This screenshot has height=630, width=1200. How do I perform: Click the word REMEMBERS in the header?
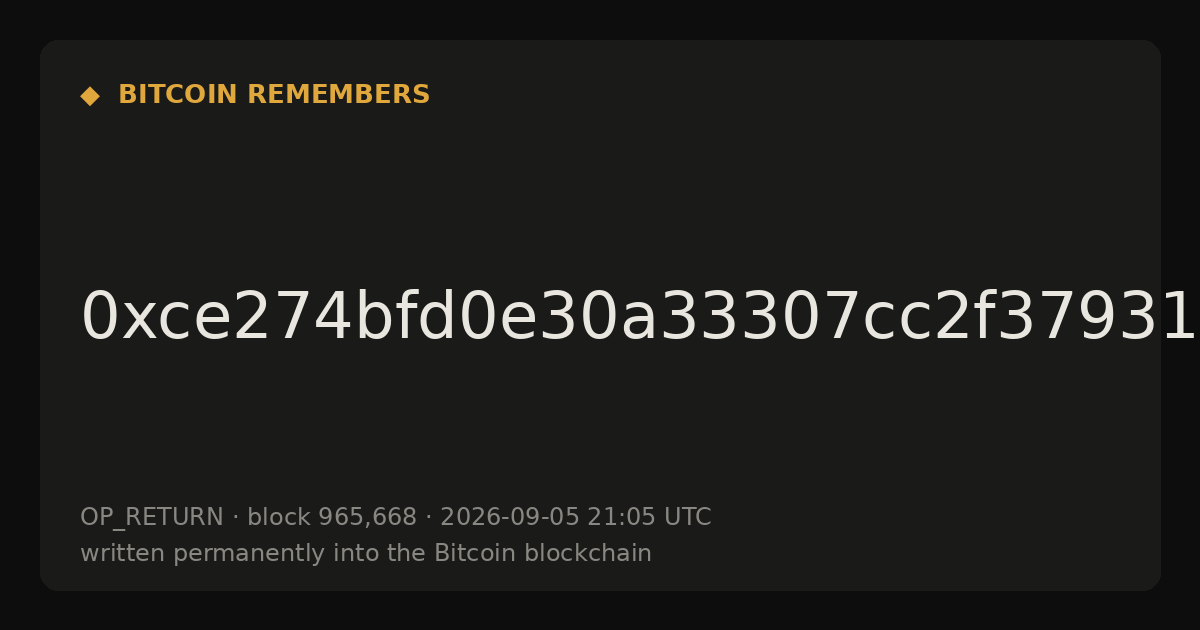338,95
